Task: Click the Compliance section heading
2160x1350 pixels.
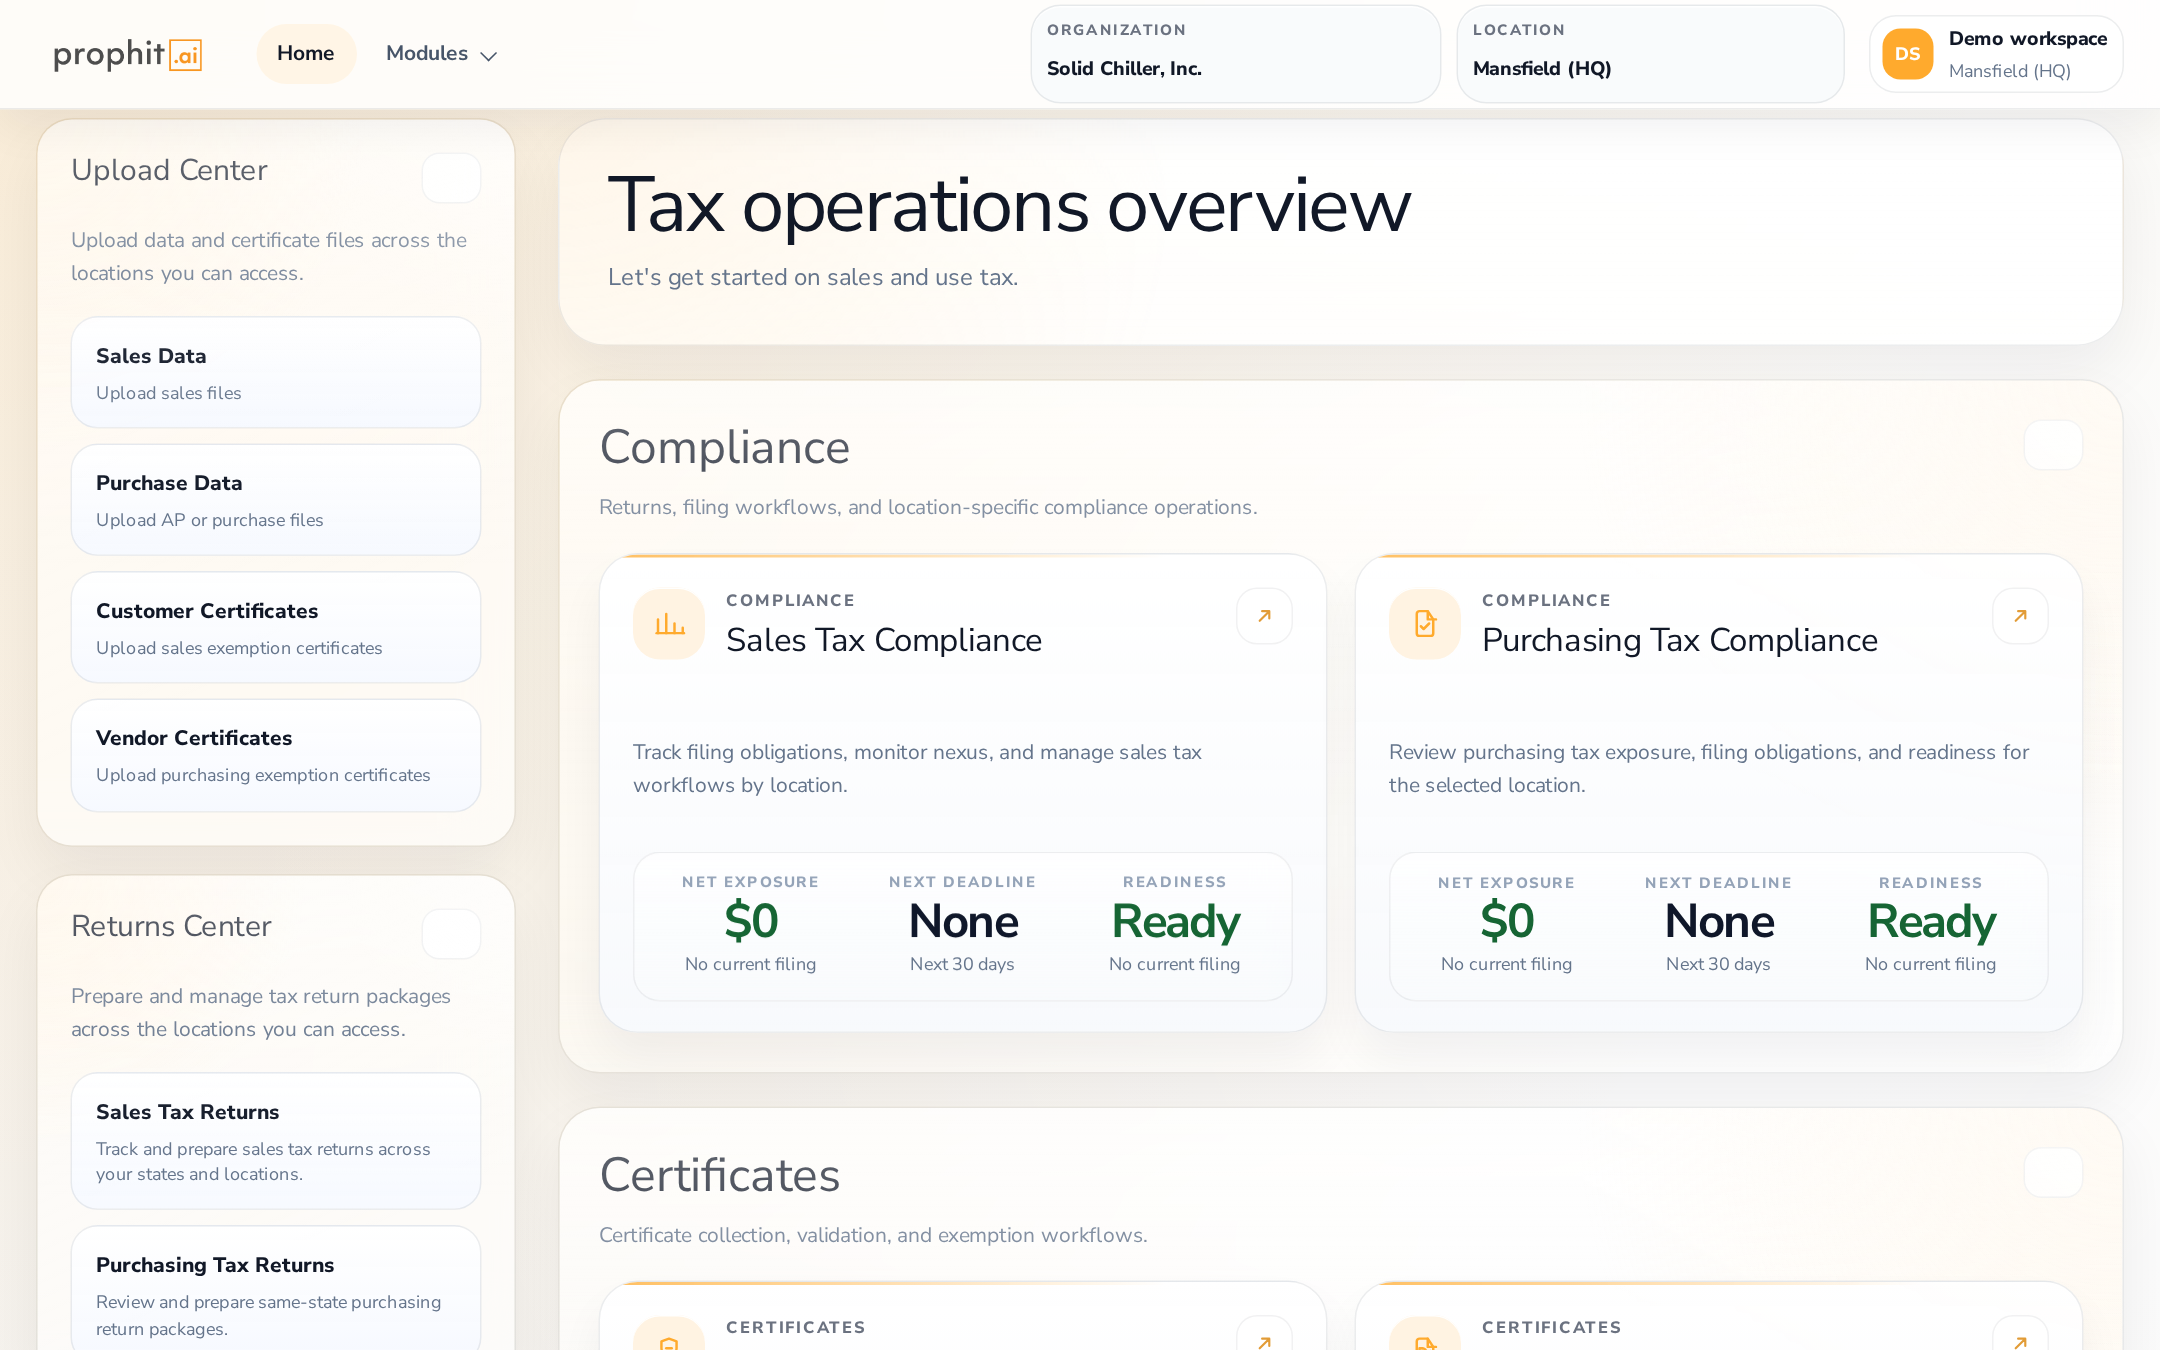Action: click(725, 447)
